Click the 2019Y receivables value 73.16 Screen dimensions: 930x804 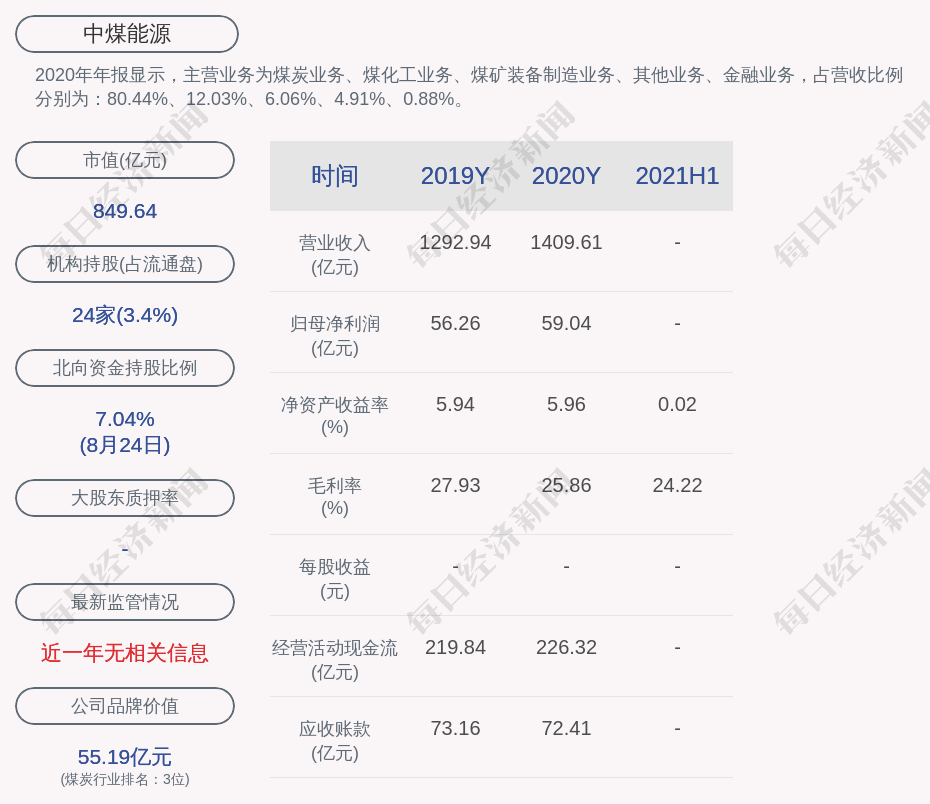point(455,728)
